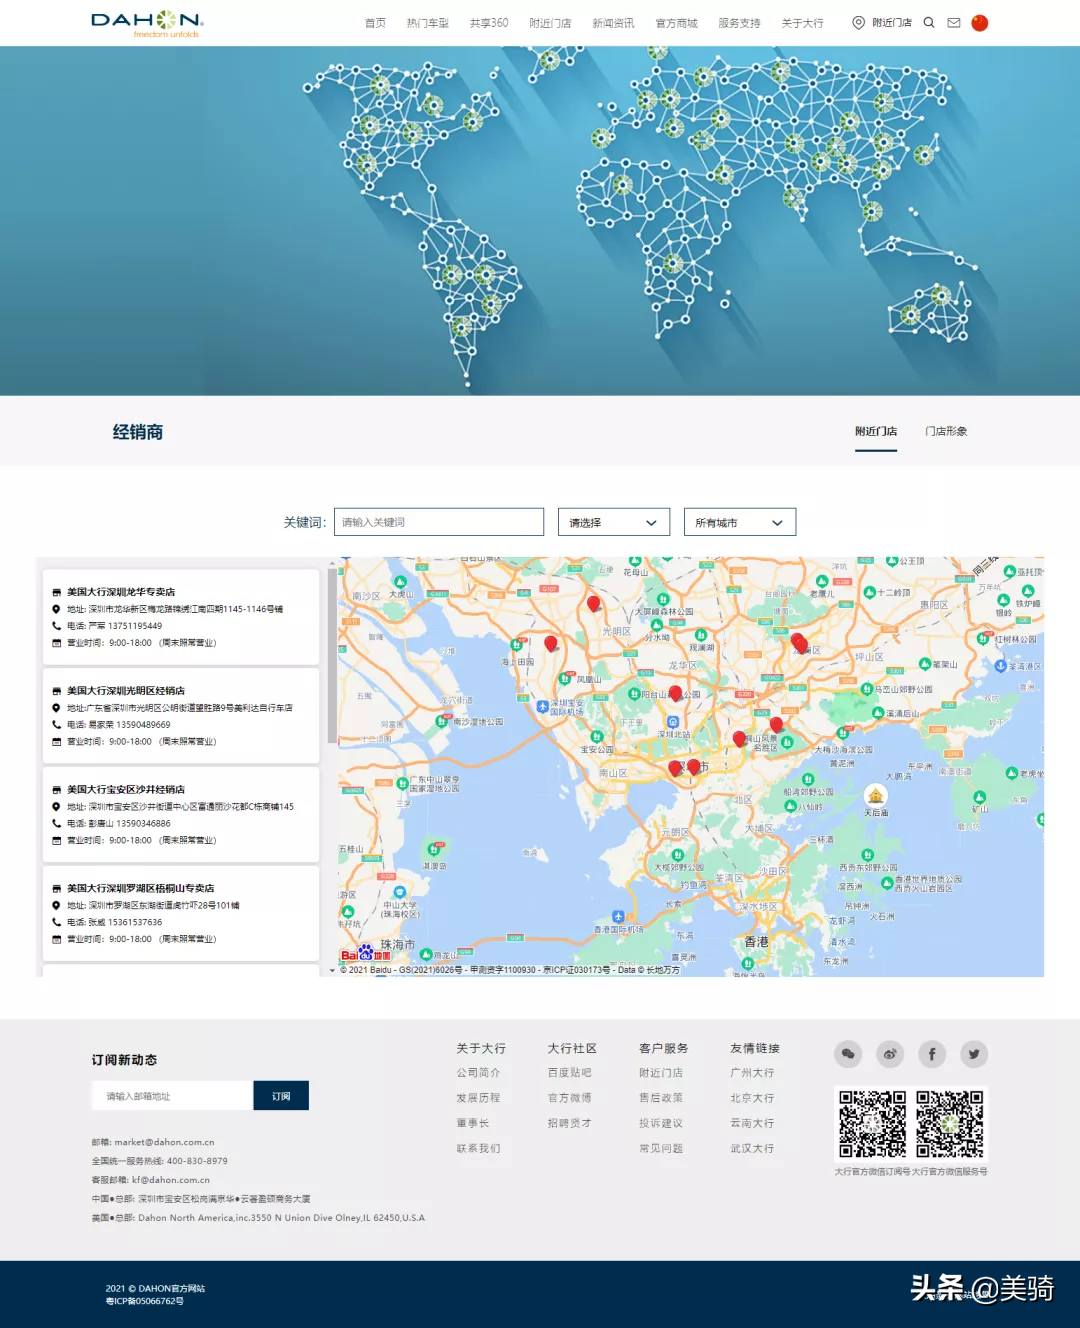The height and width of the screenshot is (1328, 1080).
Task: Click the phone icon next to 易家荣 13590489669
Action: tap(57, 725)
